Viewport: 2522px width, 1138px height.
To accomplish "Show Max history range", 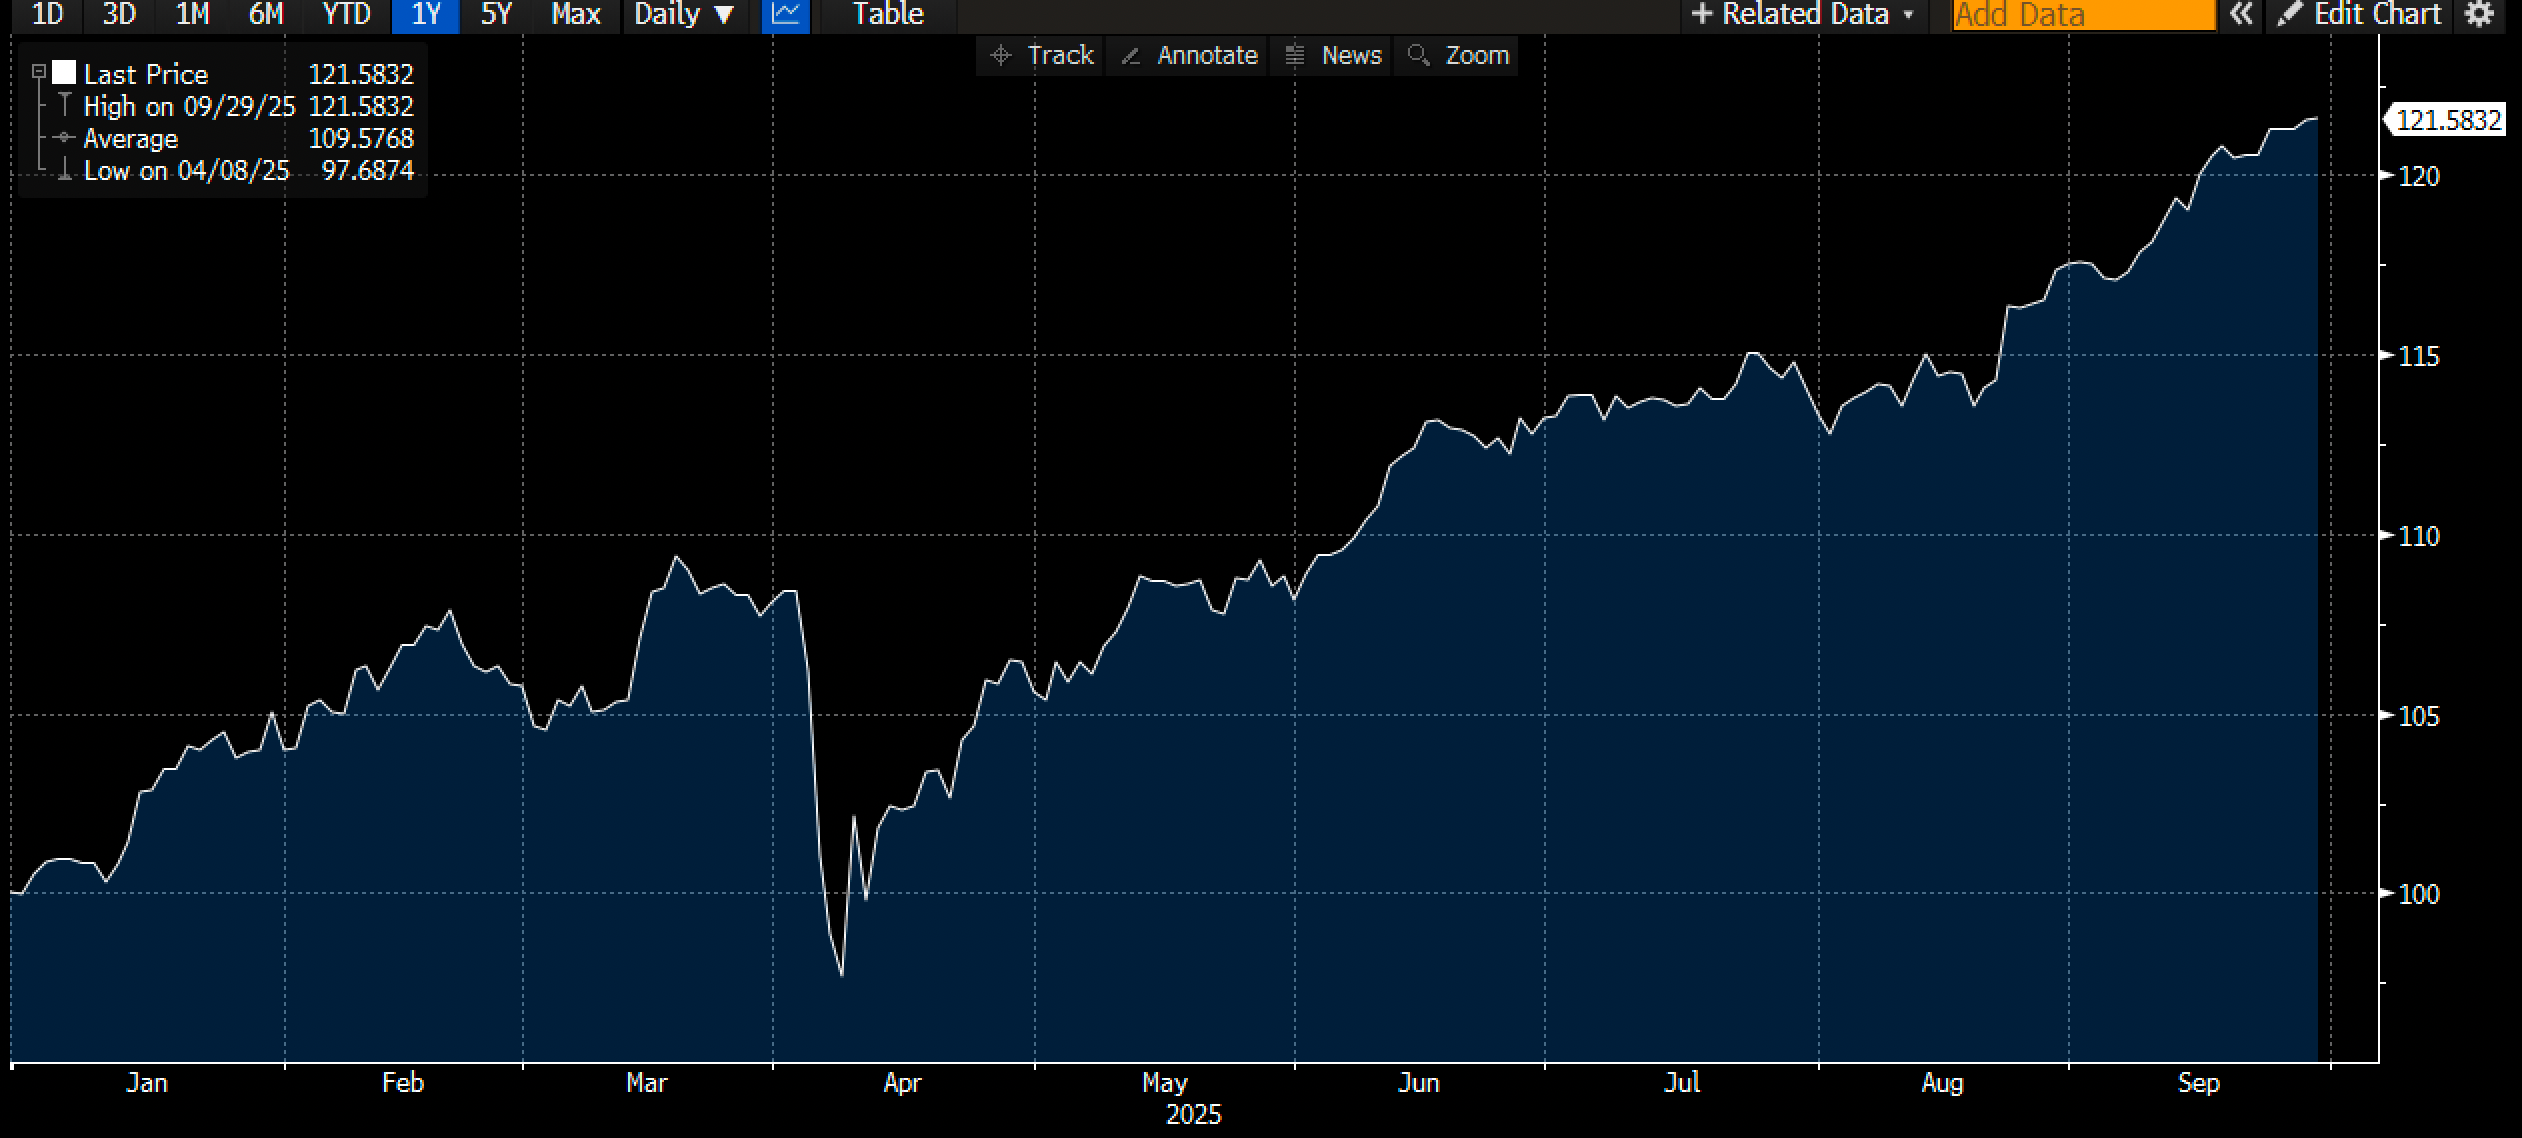I will click(575, 15).
